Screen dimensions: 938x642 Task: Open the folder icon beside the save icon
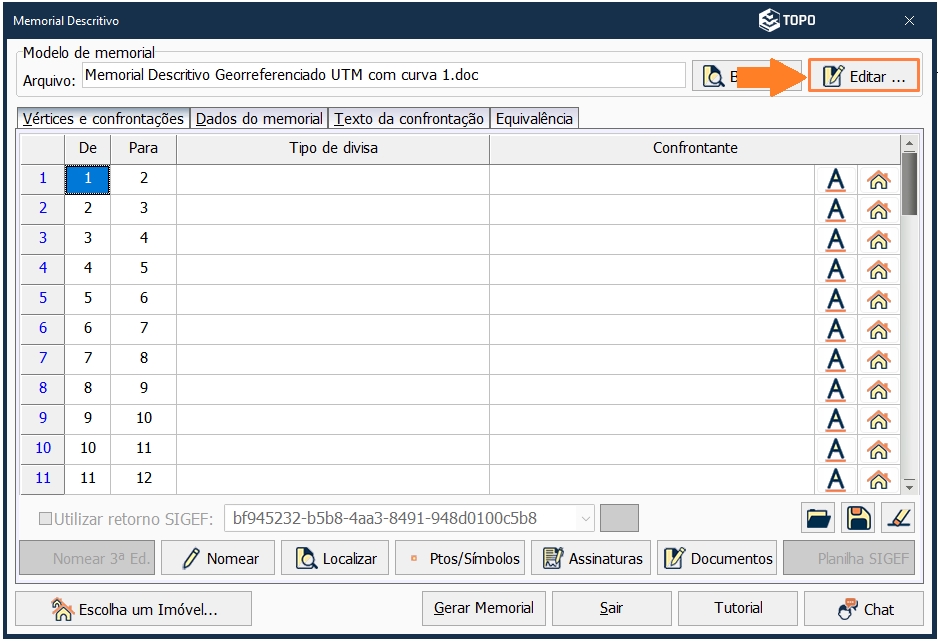tap(818, 517)
